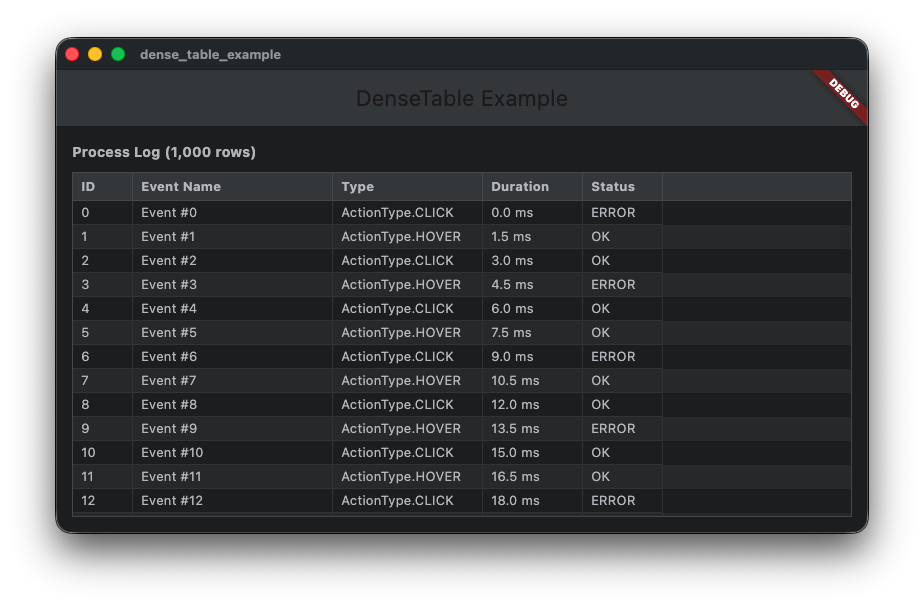Click the '13.5 ms' duration cell

pyautogui.click(x=532, y=429)
